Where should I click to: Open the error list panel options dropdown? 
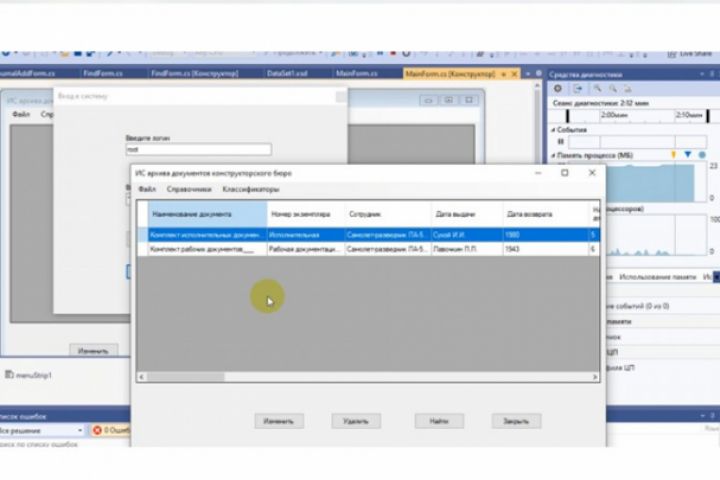703,416
